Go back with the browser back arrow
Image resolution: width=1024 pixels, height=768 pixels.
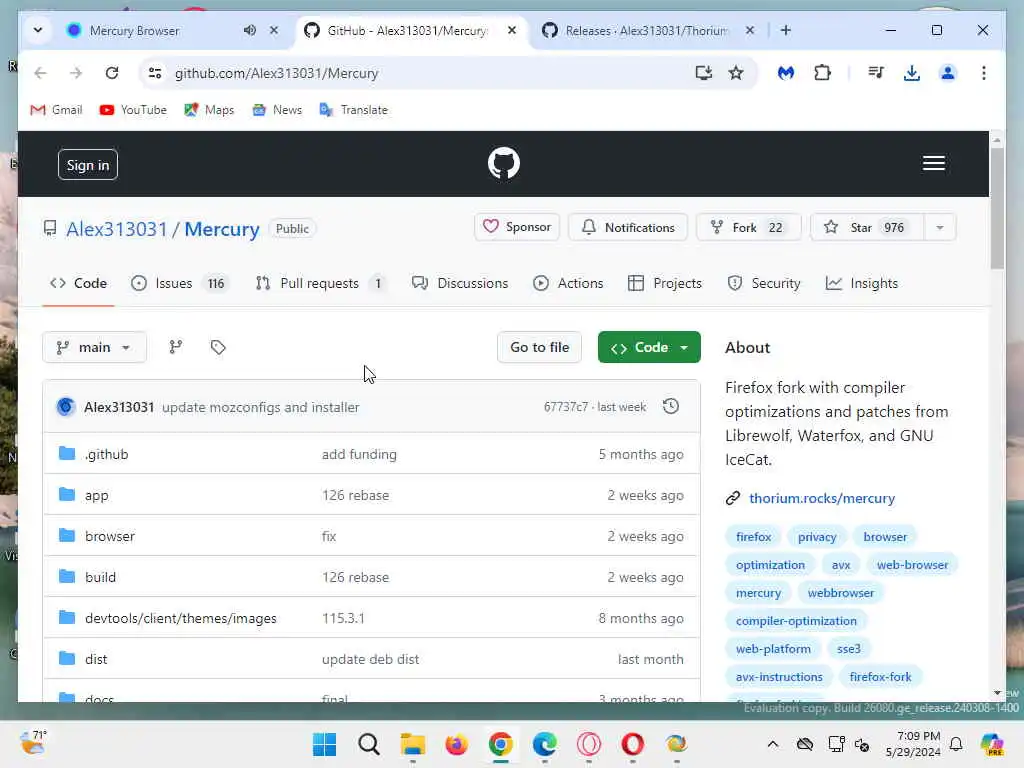40,73
